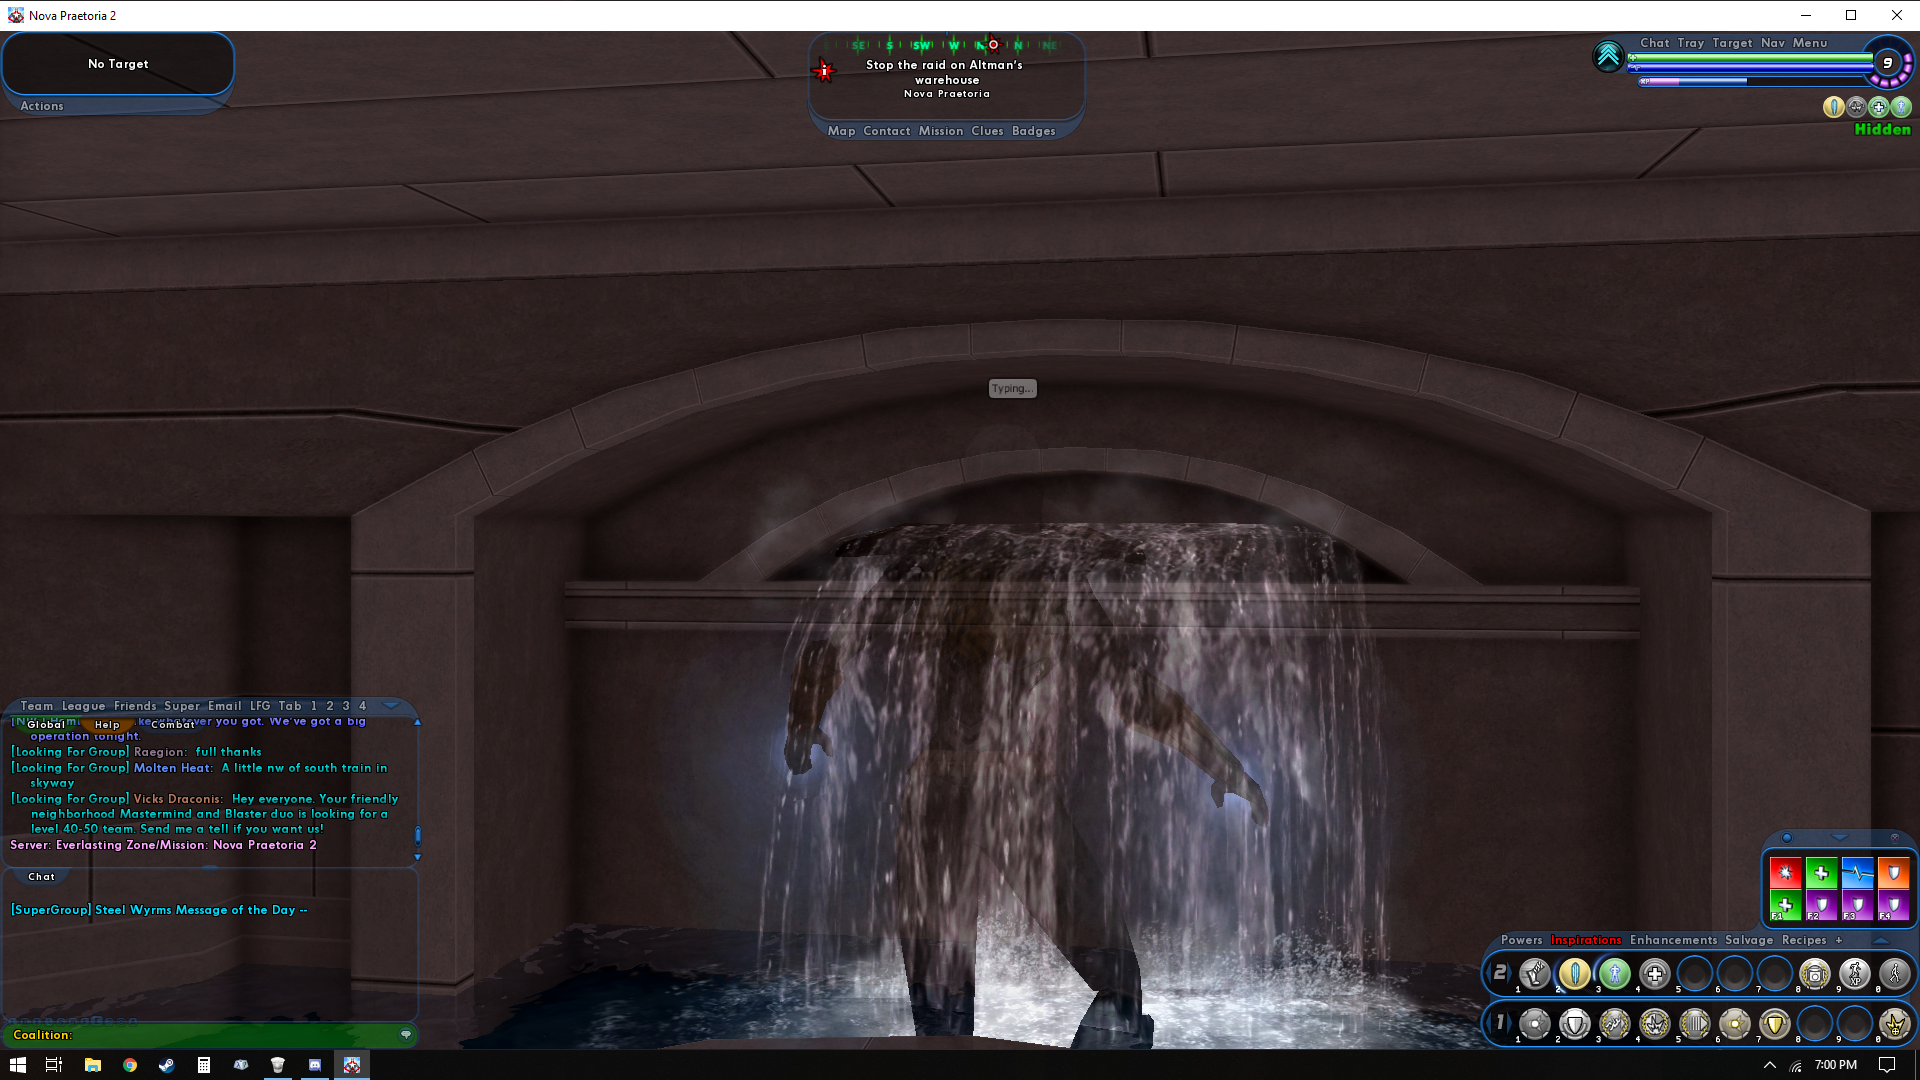
Task: Select the Help chat tab
Action: coord(107,724)
